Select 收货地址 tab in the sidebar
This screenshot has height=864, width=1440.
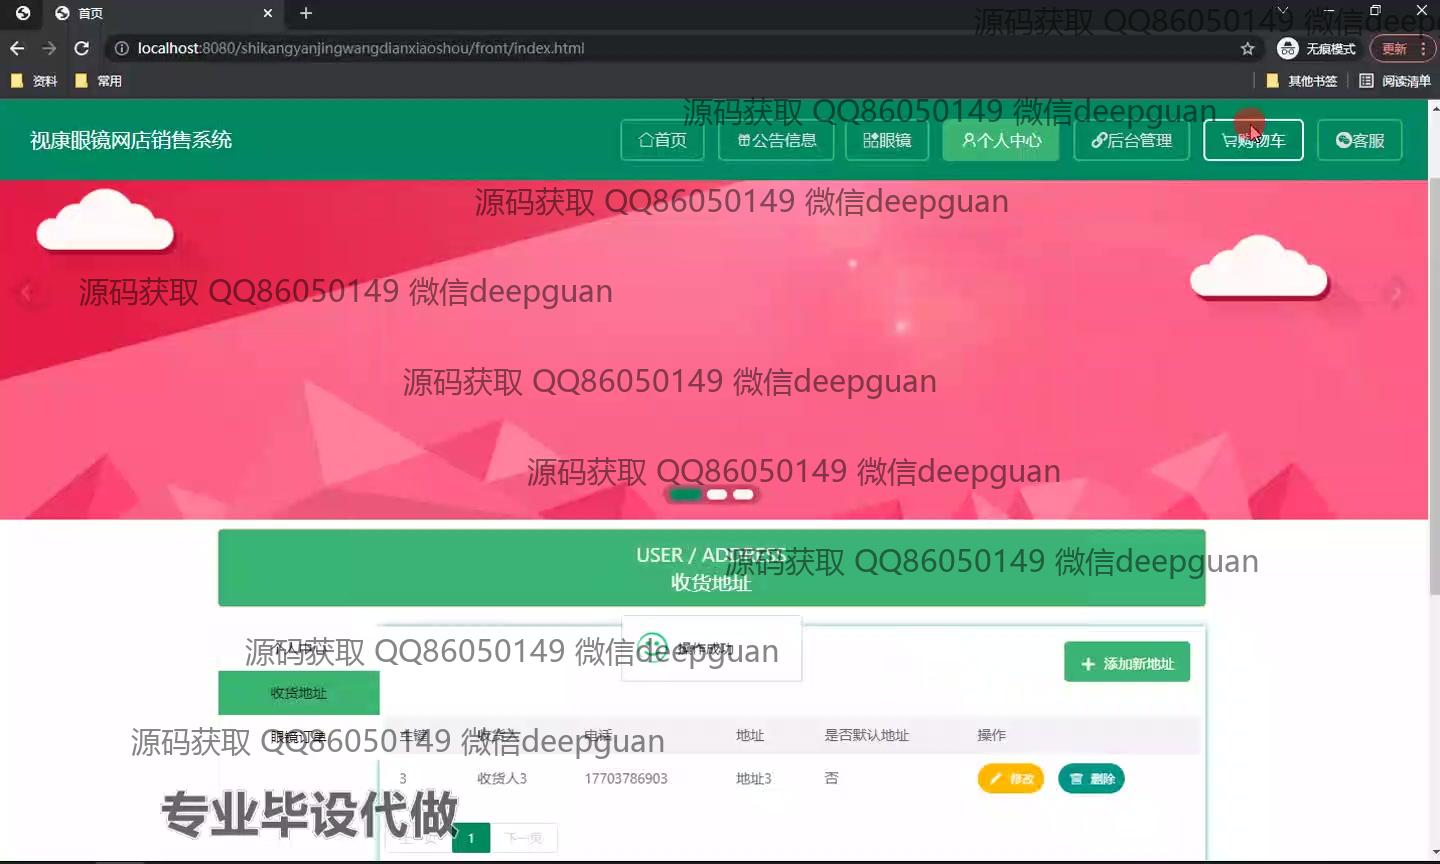coord(298,692)
